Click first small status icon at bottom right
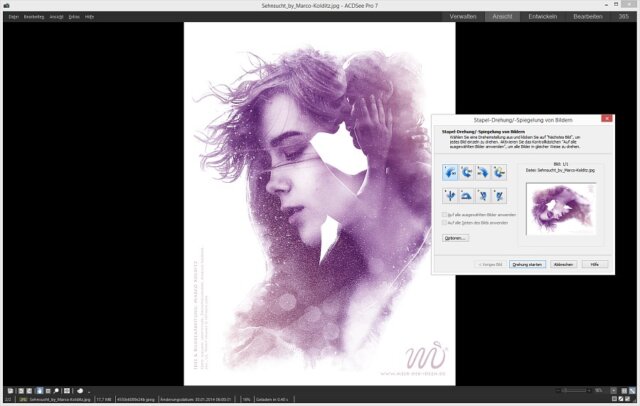The width and height of the screenshot is (640, 406). click(x=614, y=399)
